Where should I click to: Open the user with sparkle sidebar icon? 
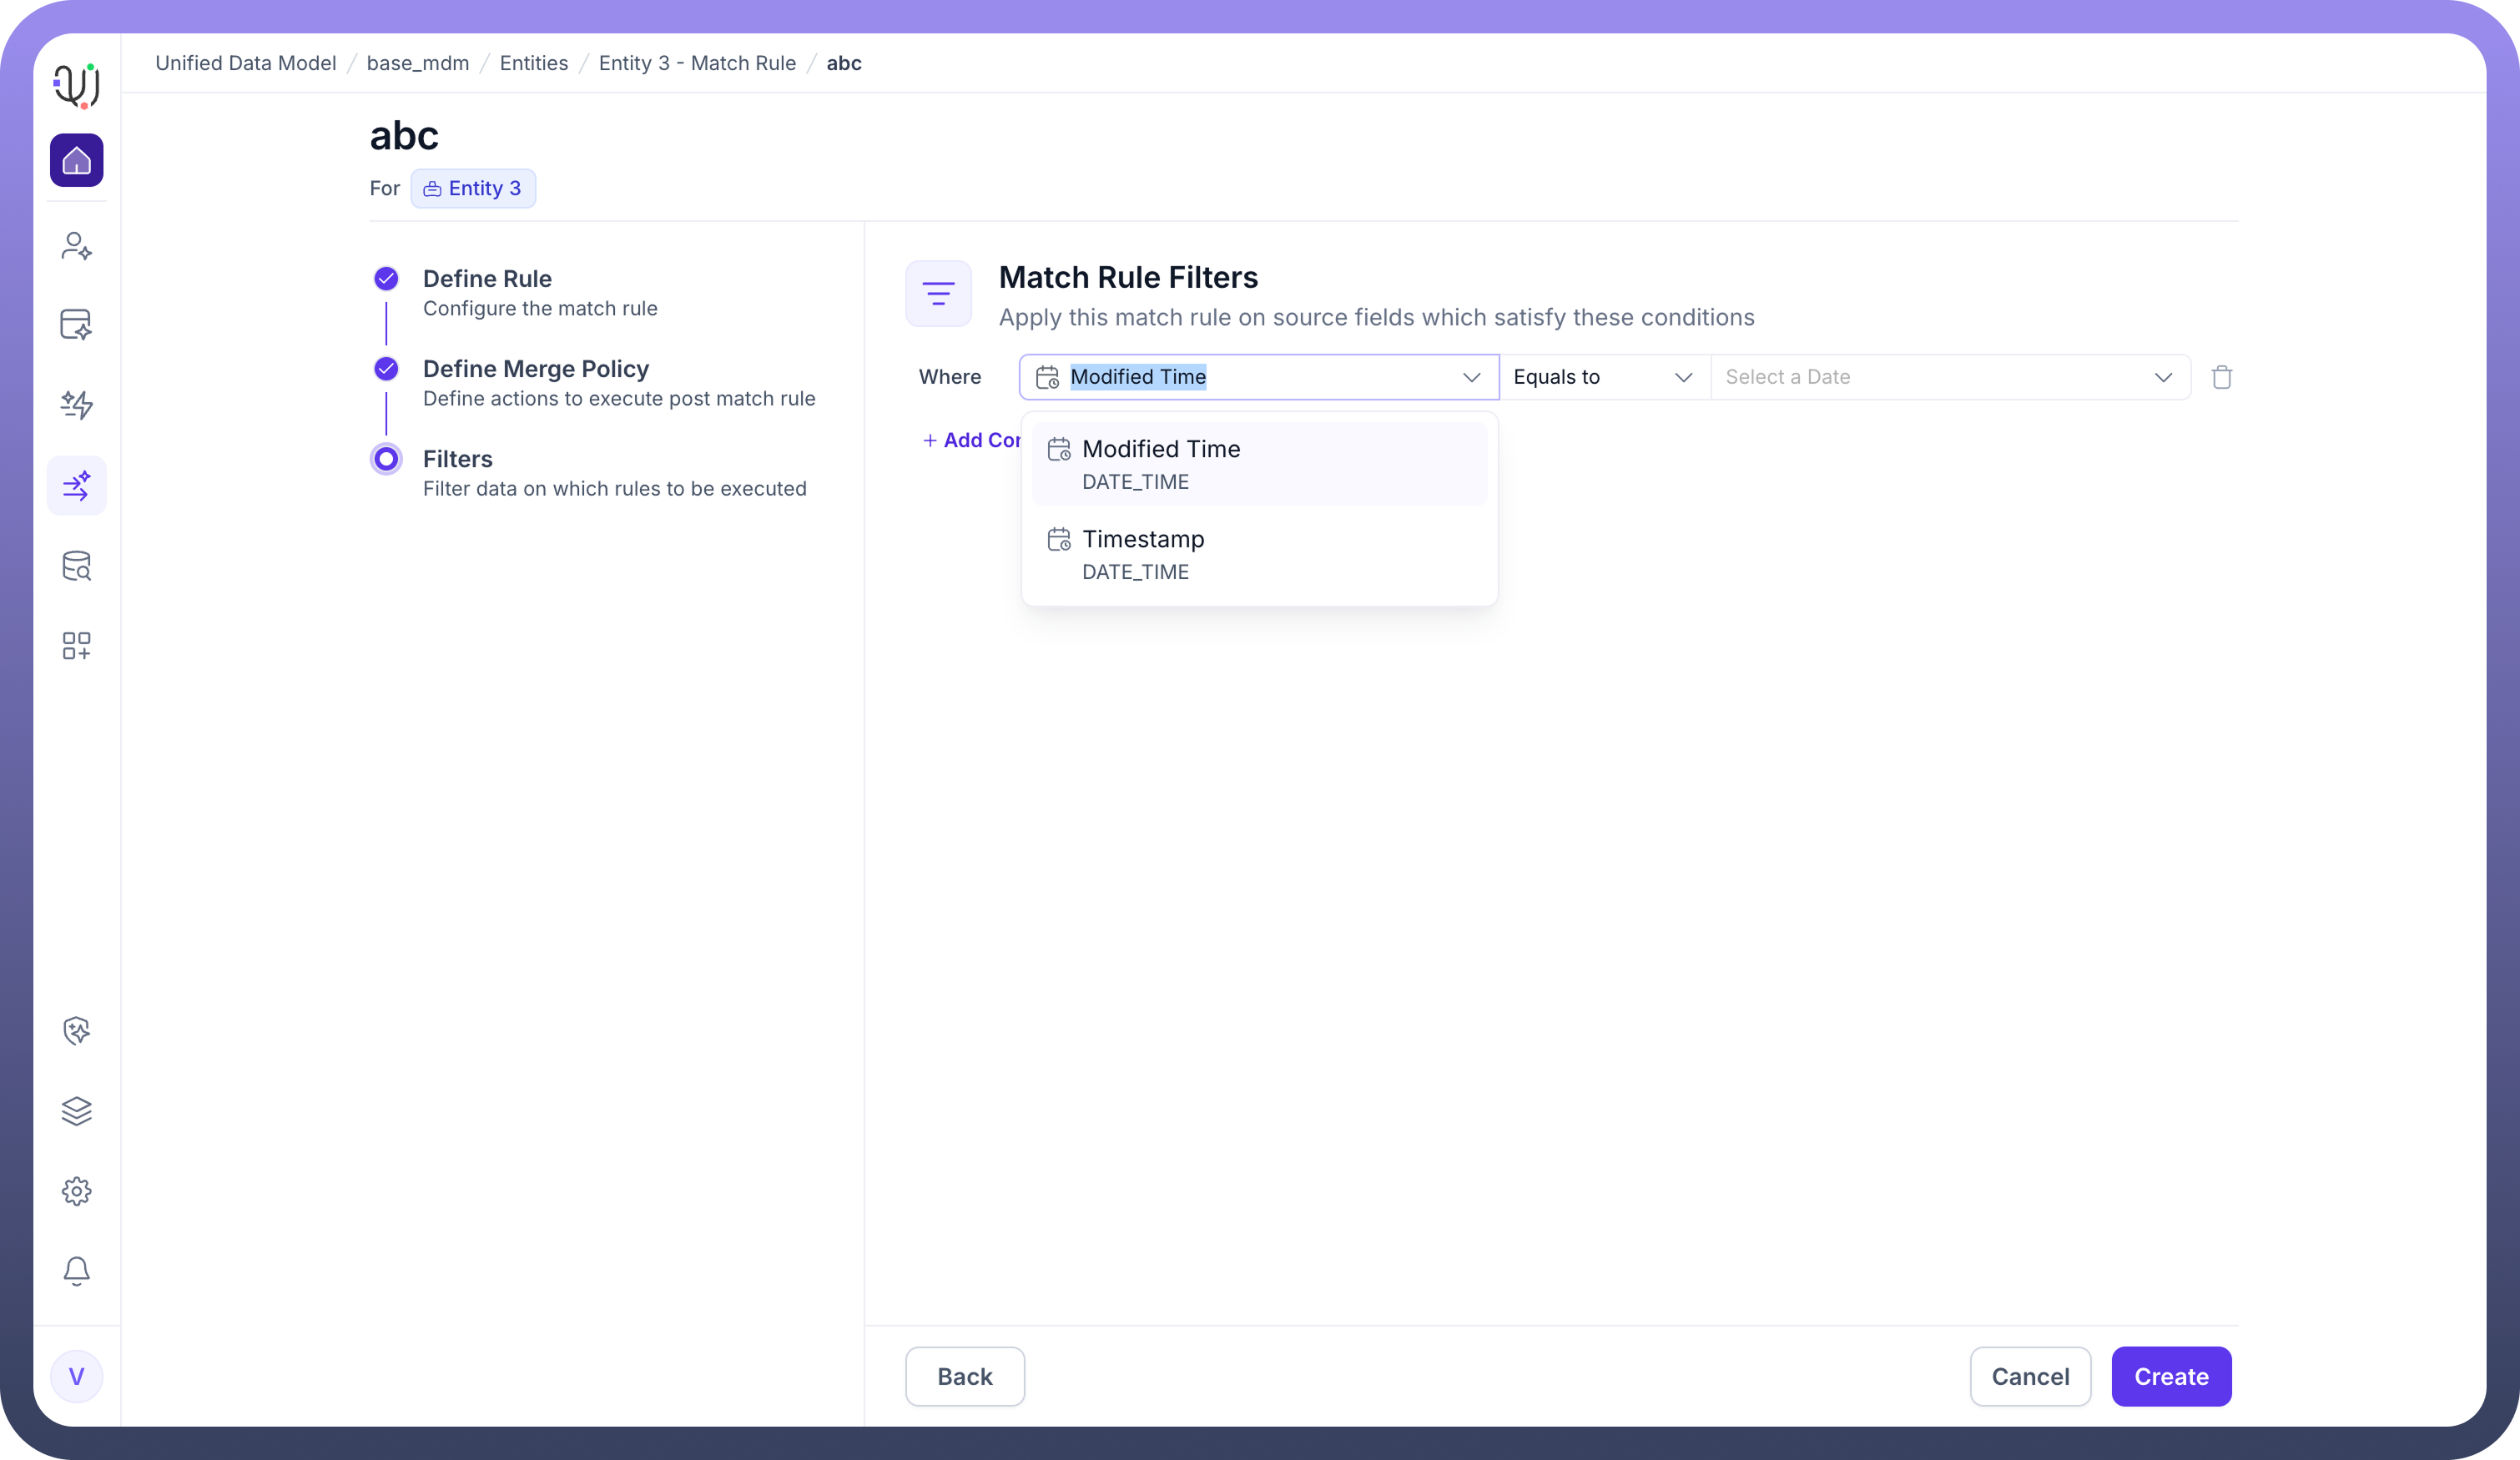tap(76, 245)
